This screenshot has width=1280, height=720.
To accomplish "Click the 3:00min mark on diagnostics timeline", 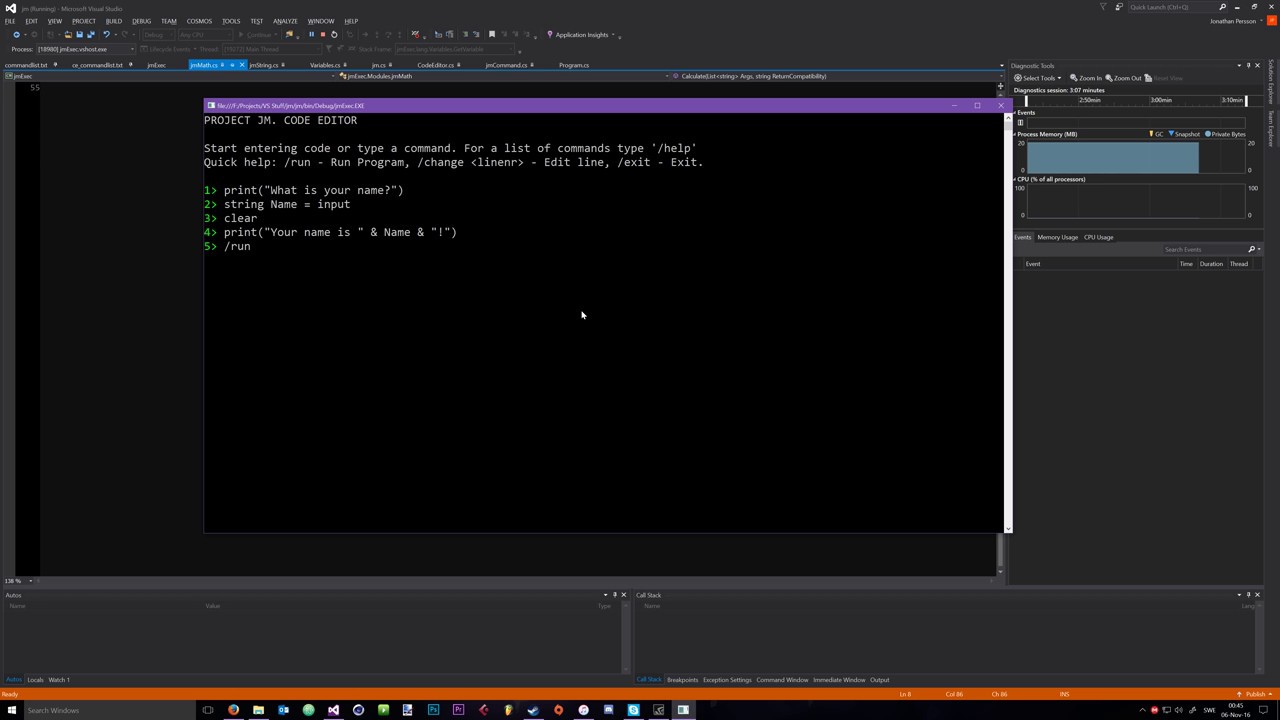I will tap(1160, 100).
